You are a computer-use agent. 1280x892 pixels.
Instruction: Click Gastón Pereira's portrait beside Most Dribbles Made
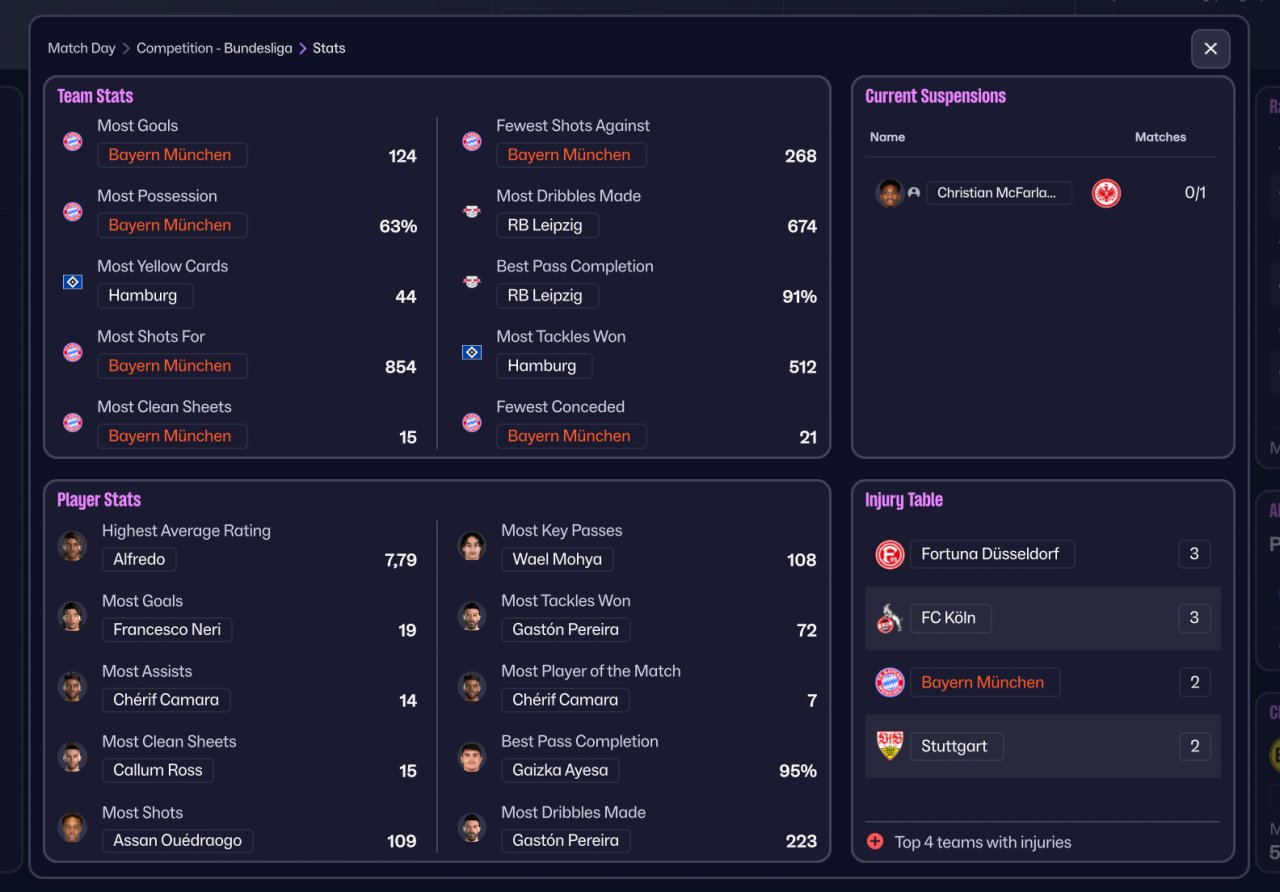click(472, 827)
